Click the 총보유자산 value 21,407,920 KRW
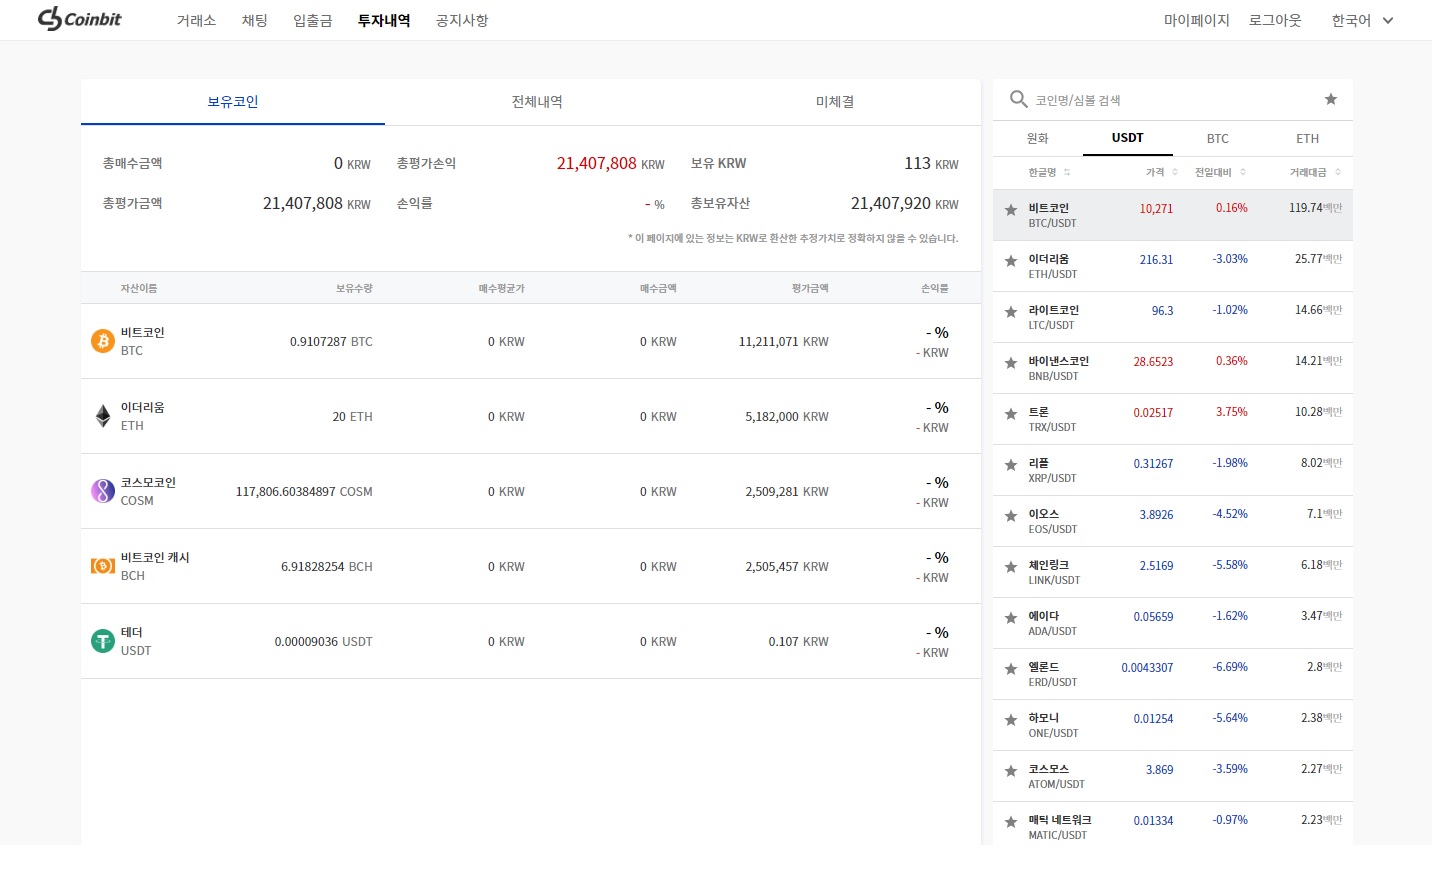 905,203
